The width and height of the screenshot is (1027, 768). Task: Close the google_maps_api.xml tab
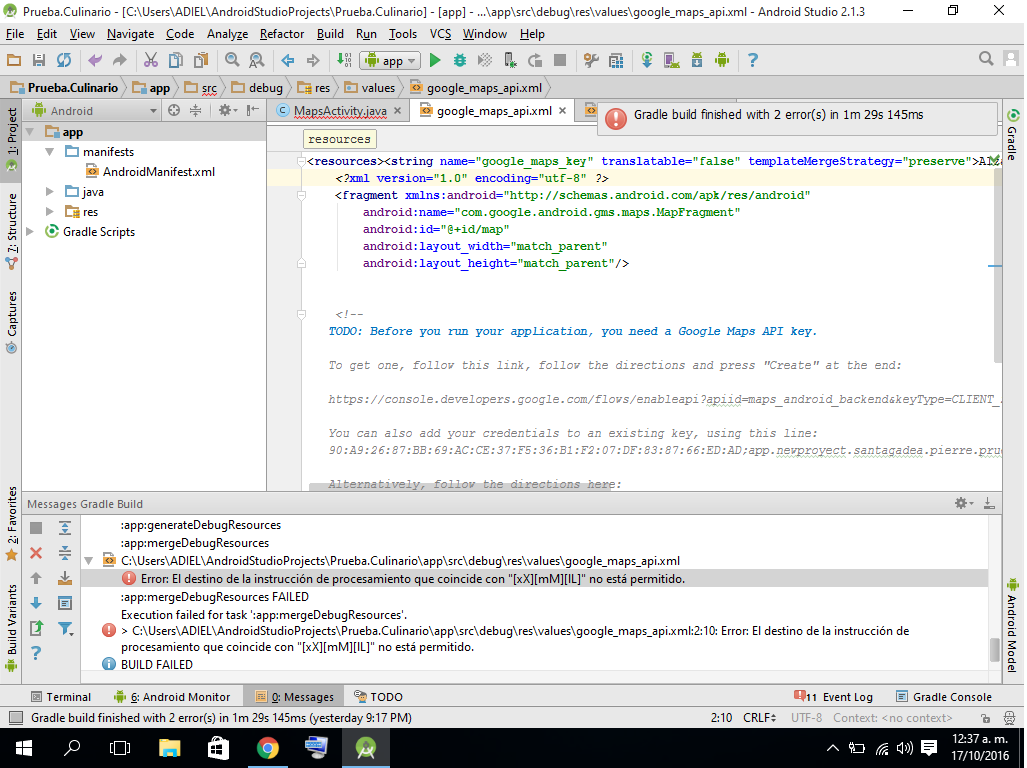(562, 111)
